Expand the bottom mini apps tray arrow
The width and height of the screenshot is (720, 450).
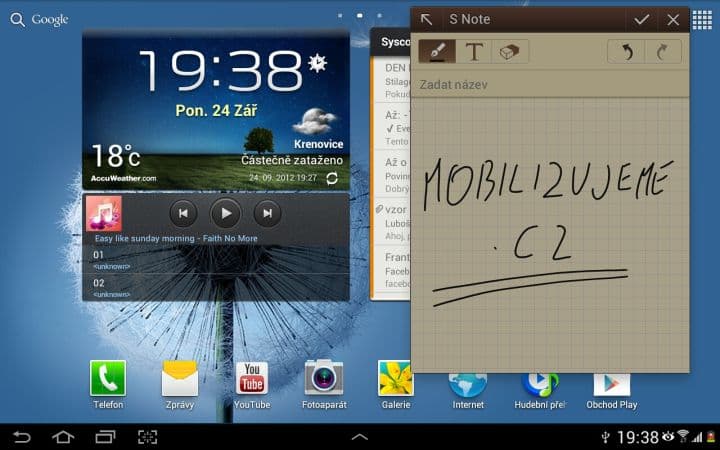point(360,437)
